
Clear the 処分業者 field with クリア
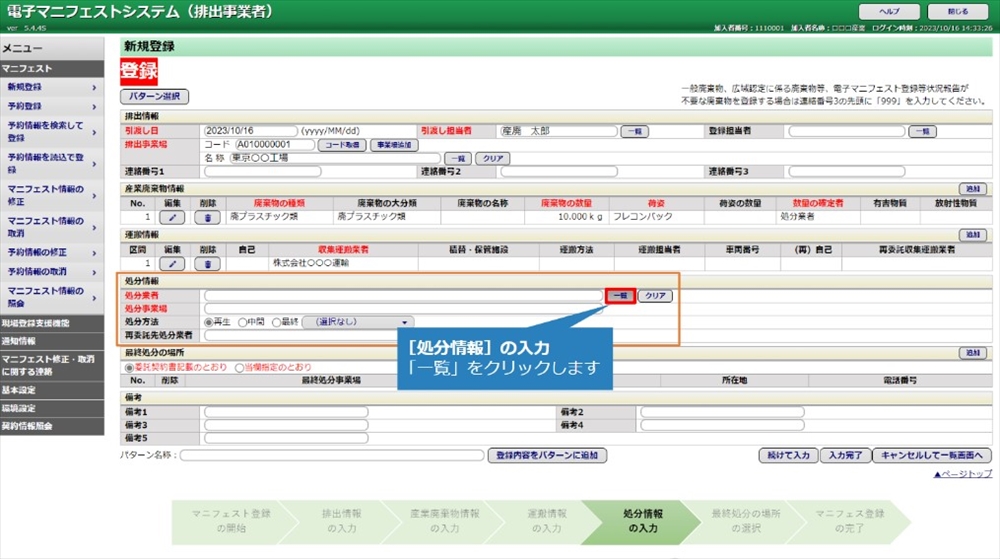pyautogui.click(x=655, y=296)
